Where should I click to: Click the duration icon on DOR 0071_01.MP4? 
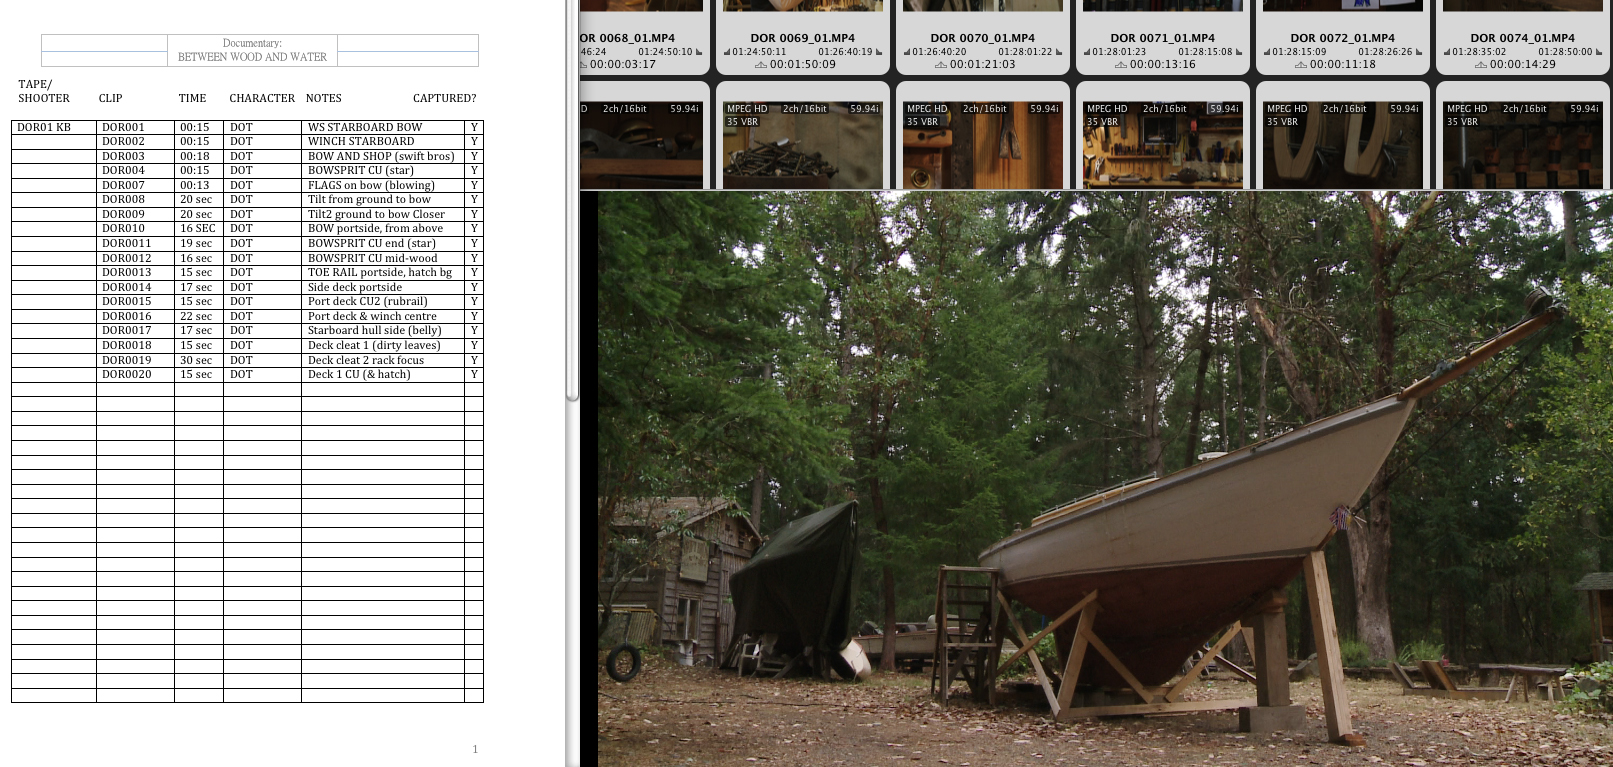click(x=1121, y=65)
